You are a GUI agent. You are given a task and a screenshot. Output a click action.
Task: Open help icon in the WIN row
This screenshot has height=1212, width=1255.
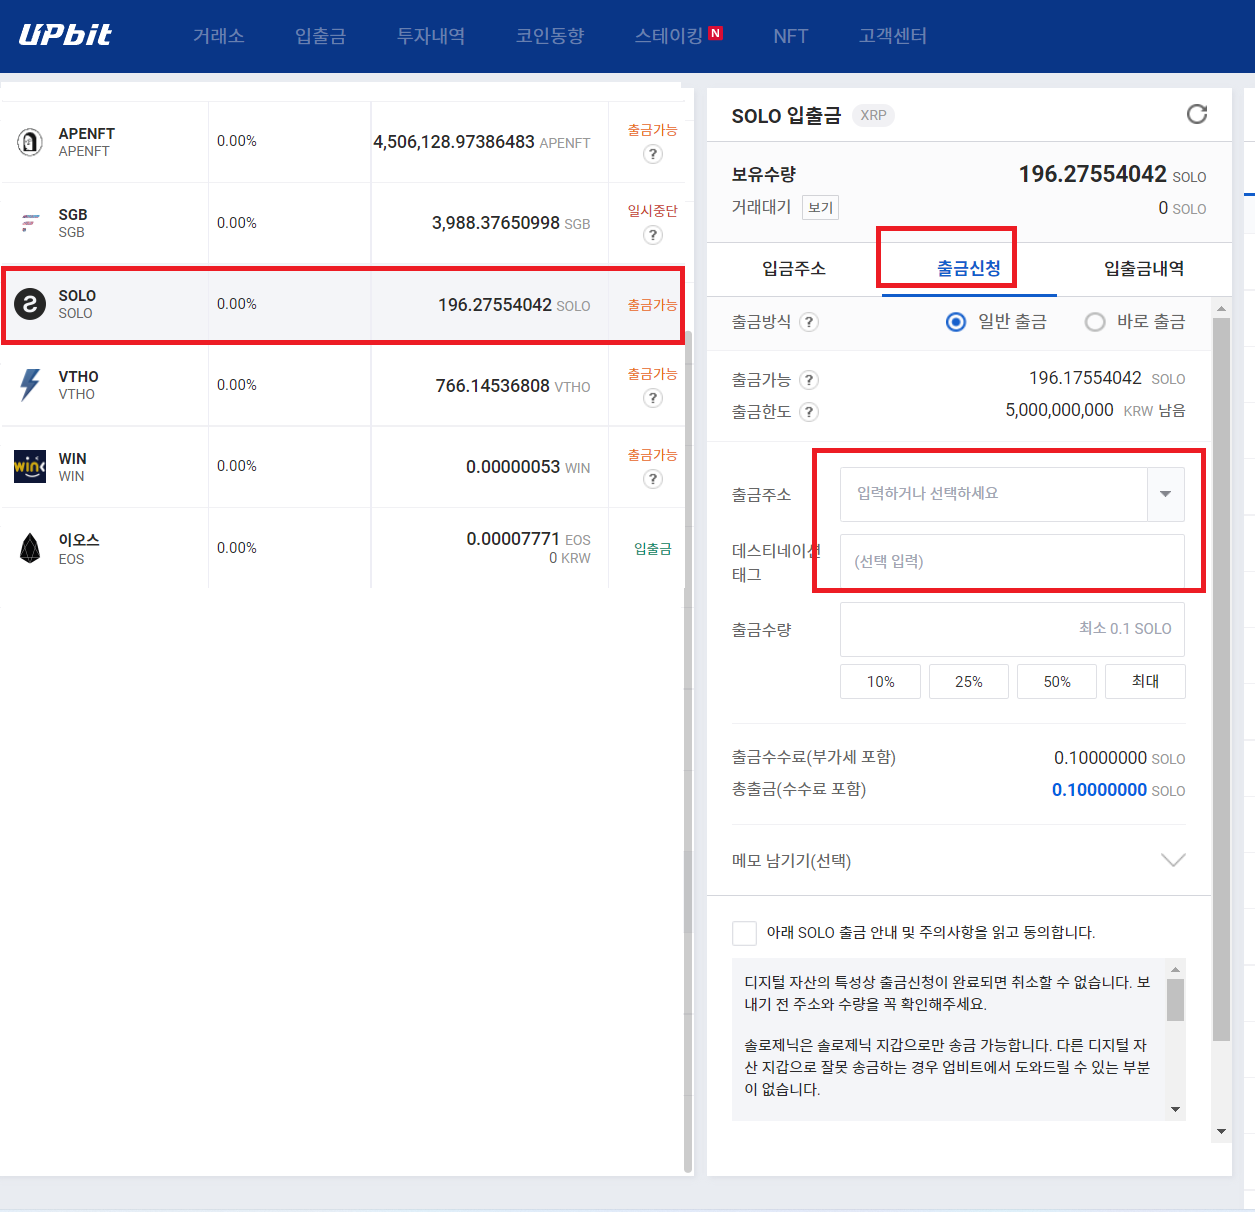click(x=653, y=479)
